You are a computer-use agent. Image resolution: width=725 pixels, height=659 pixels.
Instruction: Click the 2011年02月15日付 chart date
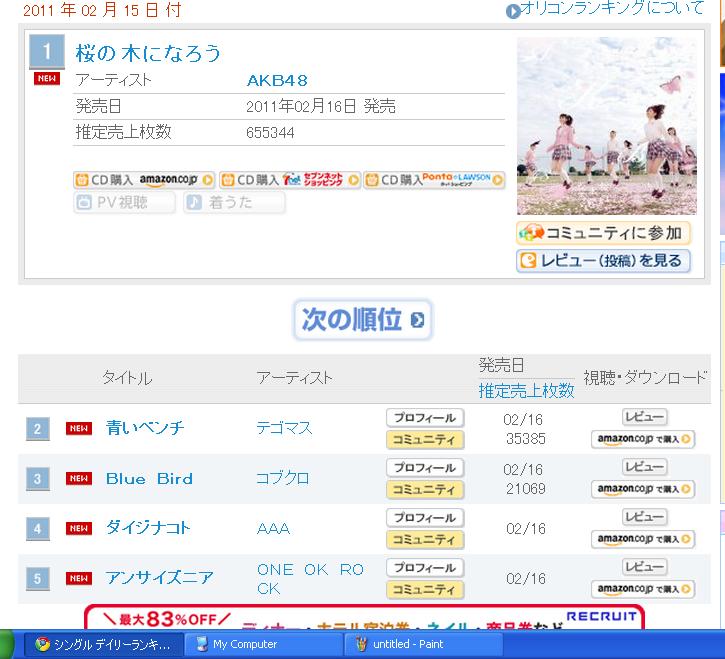[102, 10]
